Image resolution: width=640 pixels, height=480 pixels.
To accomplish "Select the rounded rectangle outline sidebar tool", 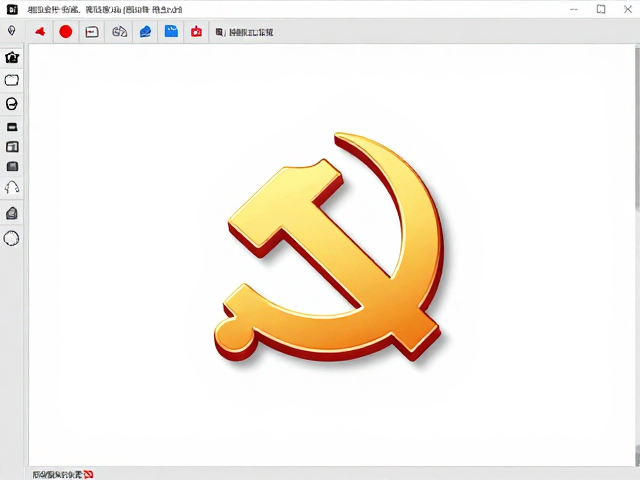I will click(12, 80).
